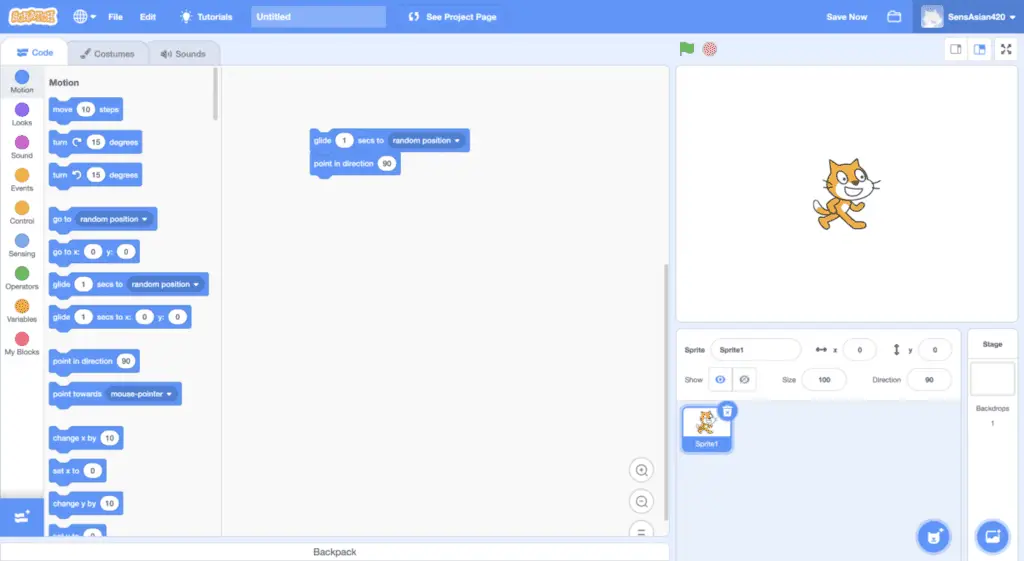
Task: Click the Untitled project title field
Action: tap(318, 17)
